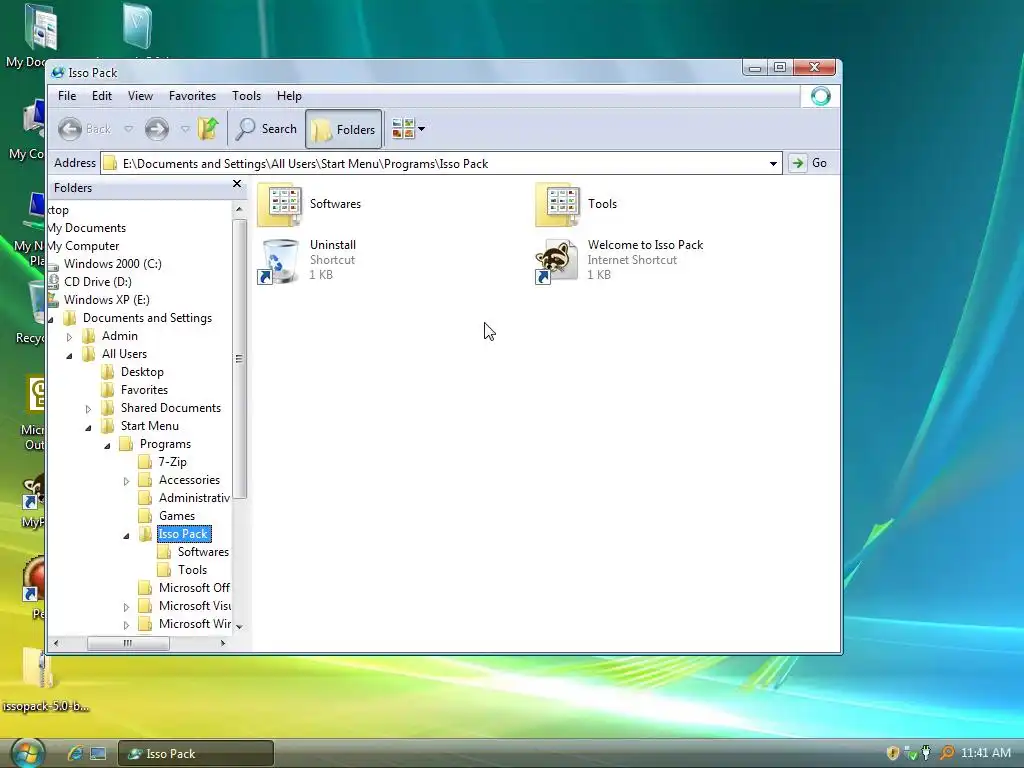This screenshot has width=1024, height=768.
Task: Launch Internet Explorer from quick launch
Action: (x=75, y=754)
